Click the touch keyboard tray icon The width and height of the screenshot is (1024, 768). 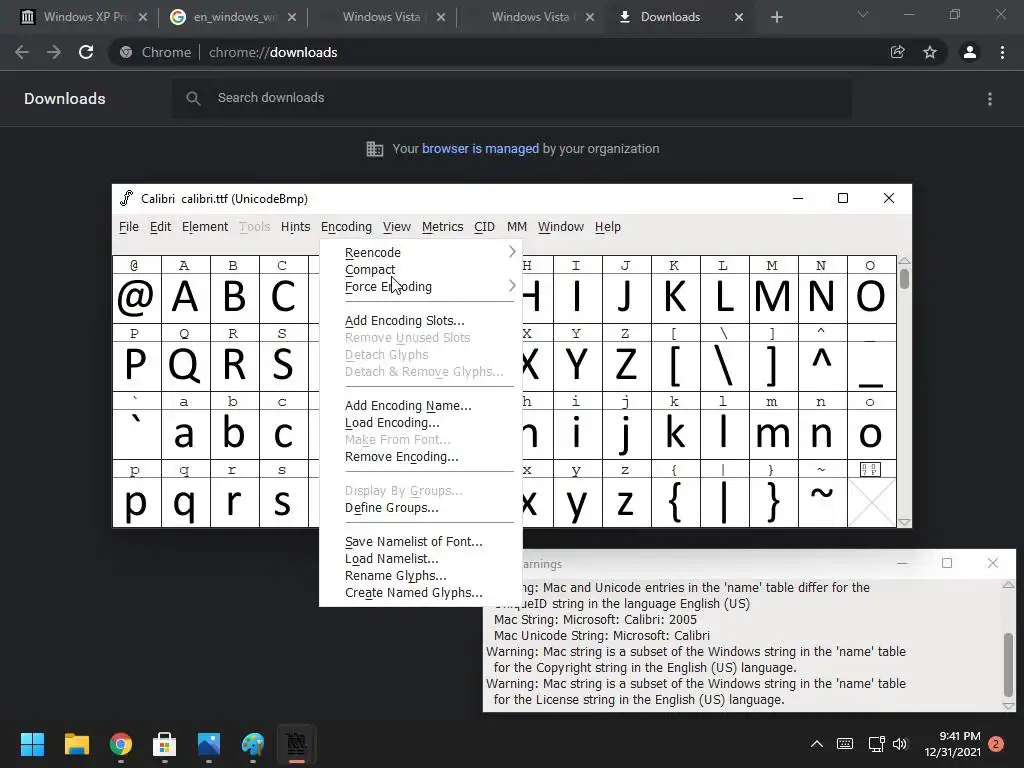844,744
